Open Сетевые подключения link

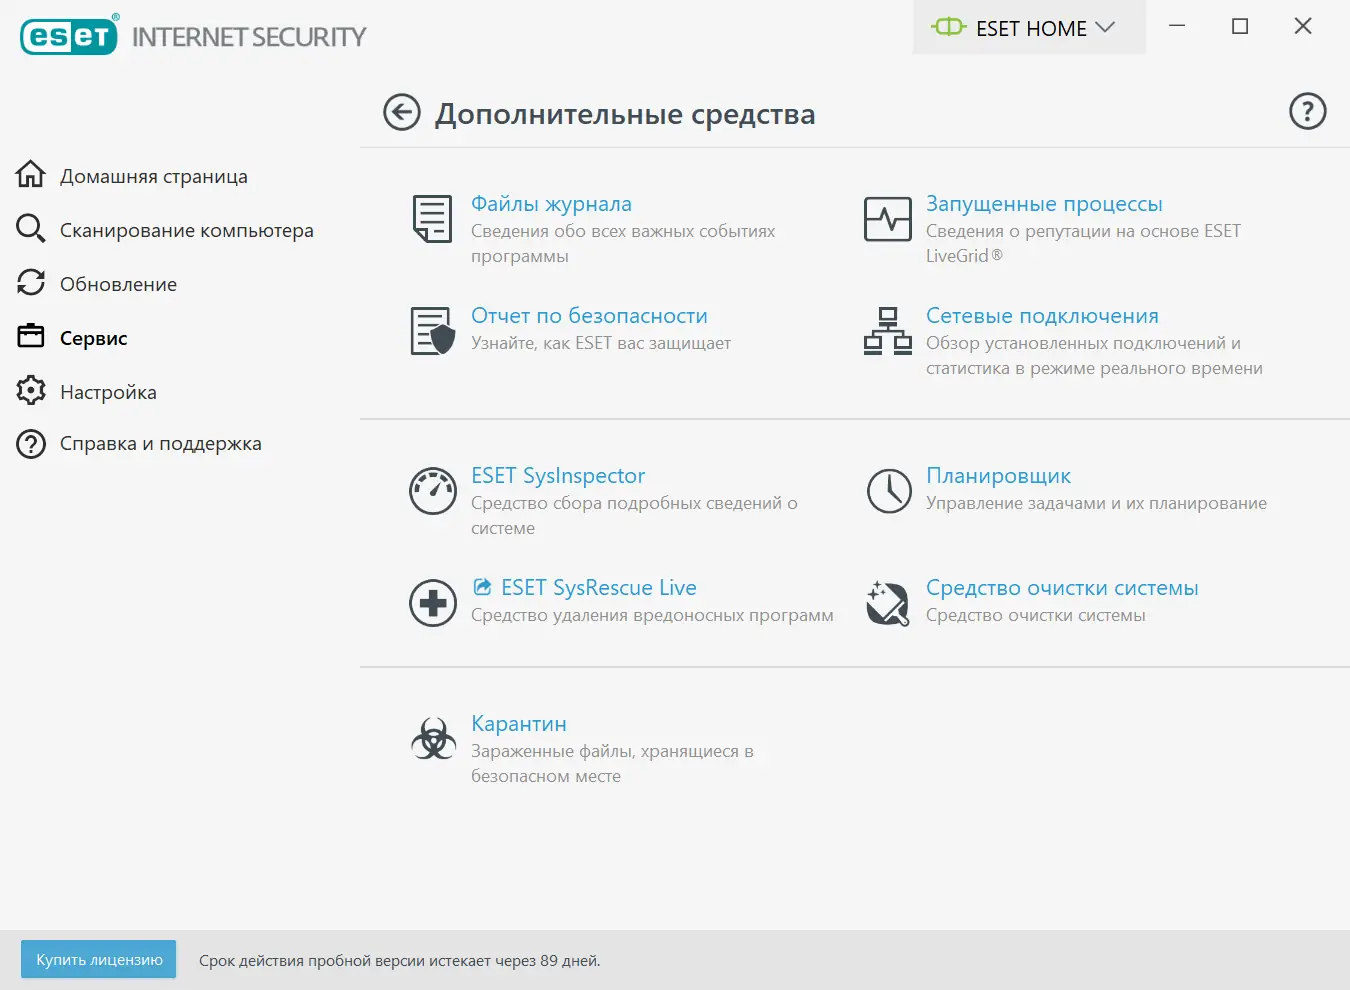(x=1042, y=316)
